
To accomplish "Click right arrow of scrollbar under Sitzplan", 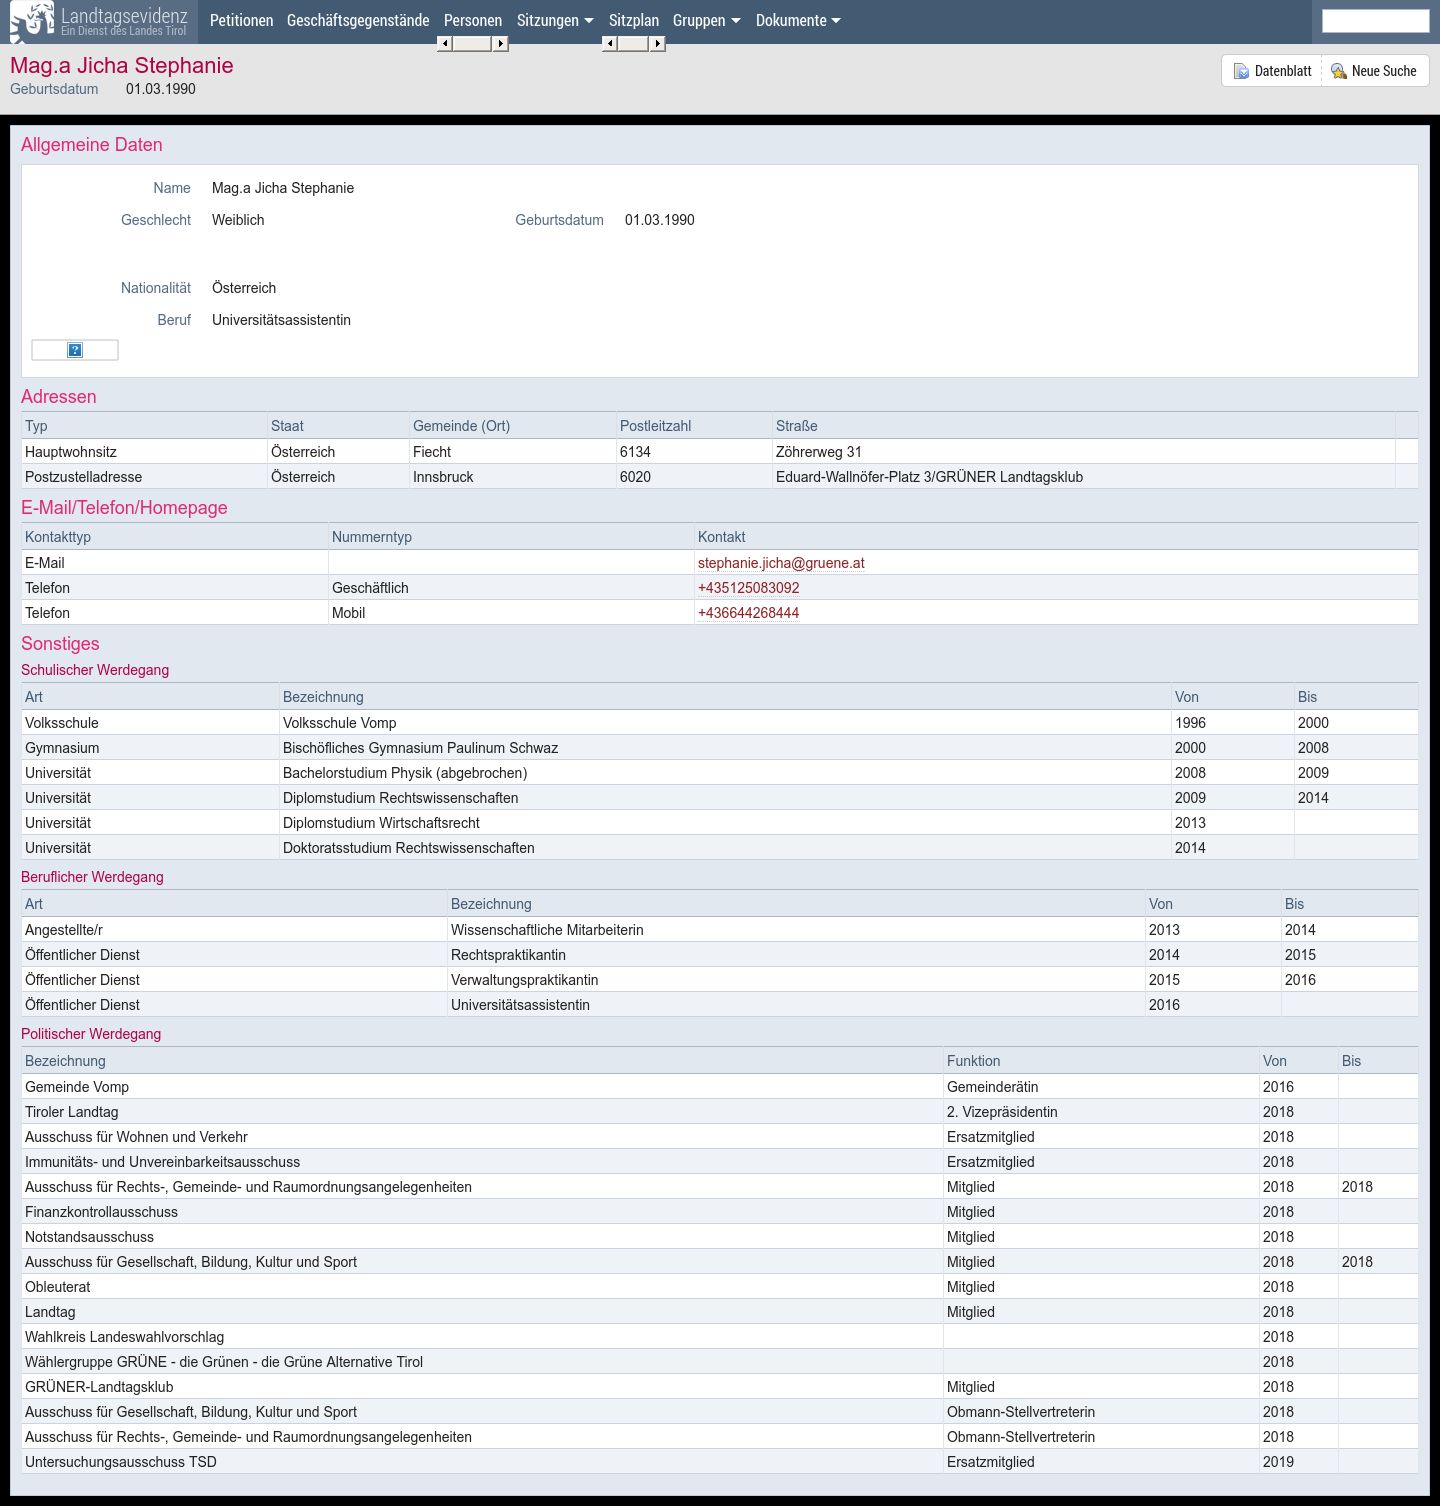I will point(658,43).
